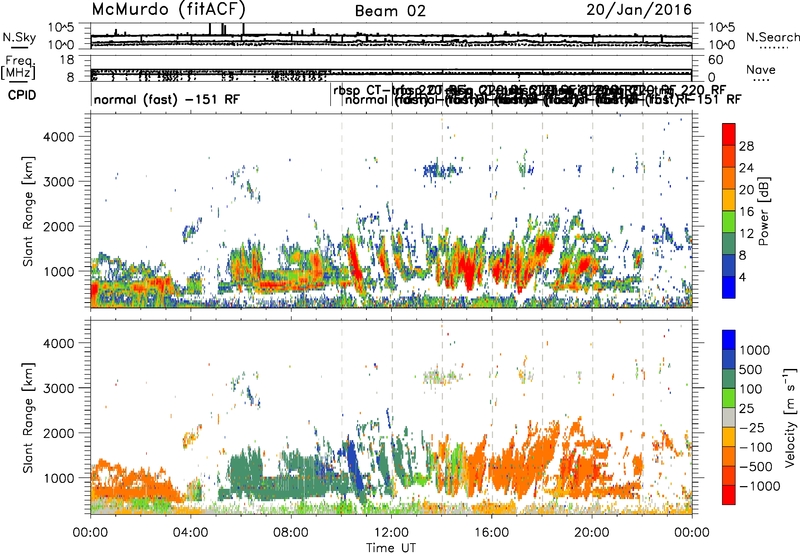Select the "28" Power colorbar label
This screenshot has width=800, height=554.
click(746, 146)
